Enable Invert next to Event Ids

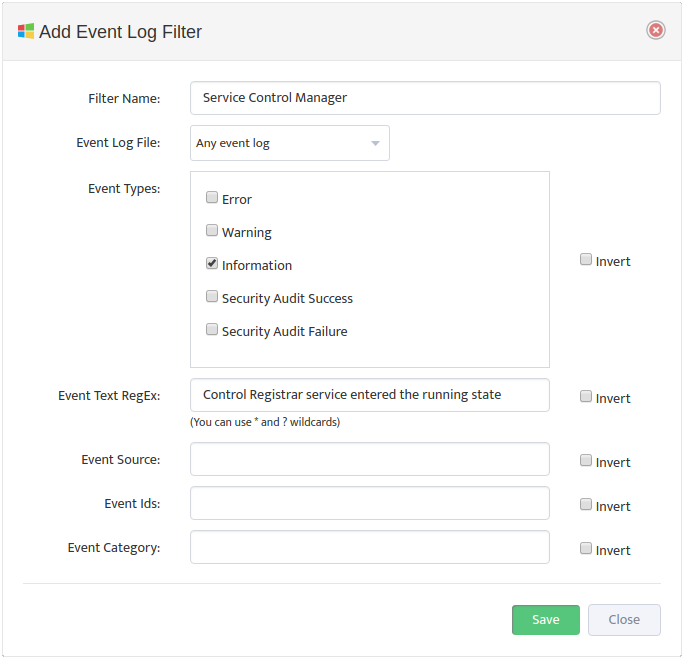[585, 505]
